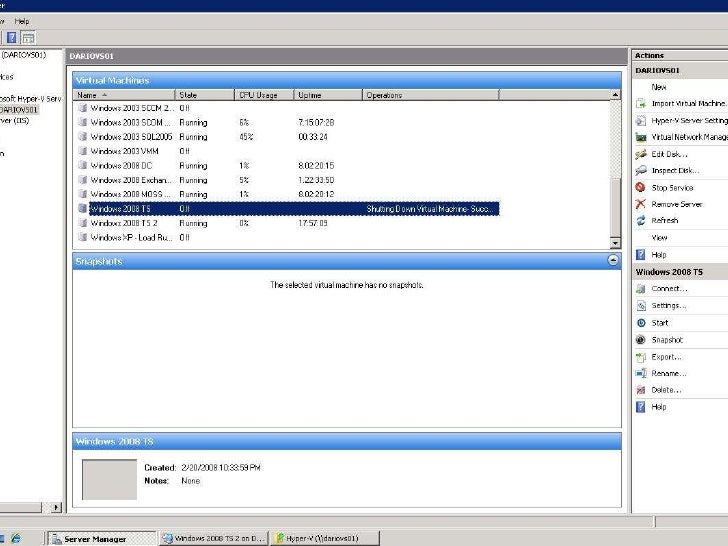The width and height of the screenshot is (728, 546).
Task: Click Start action link for Windows 2008 TS
Action: tap(660, 323)
